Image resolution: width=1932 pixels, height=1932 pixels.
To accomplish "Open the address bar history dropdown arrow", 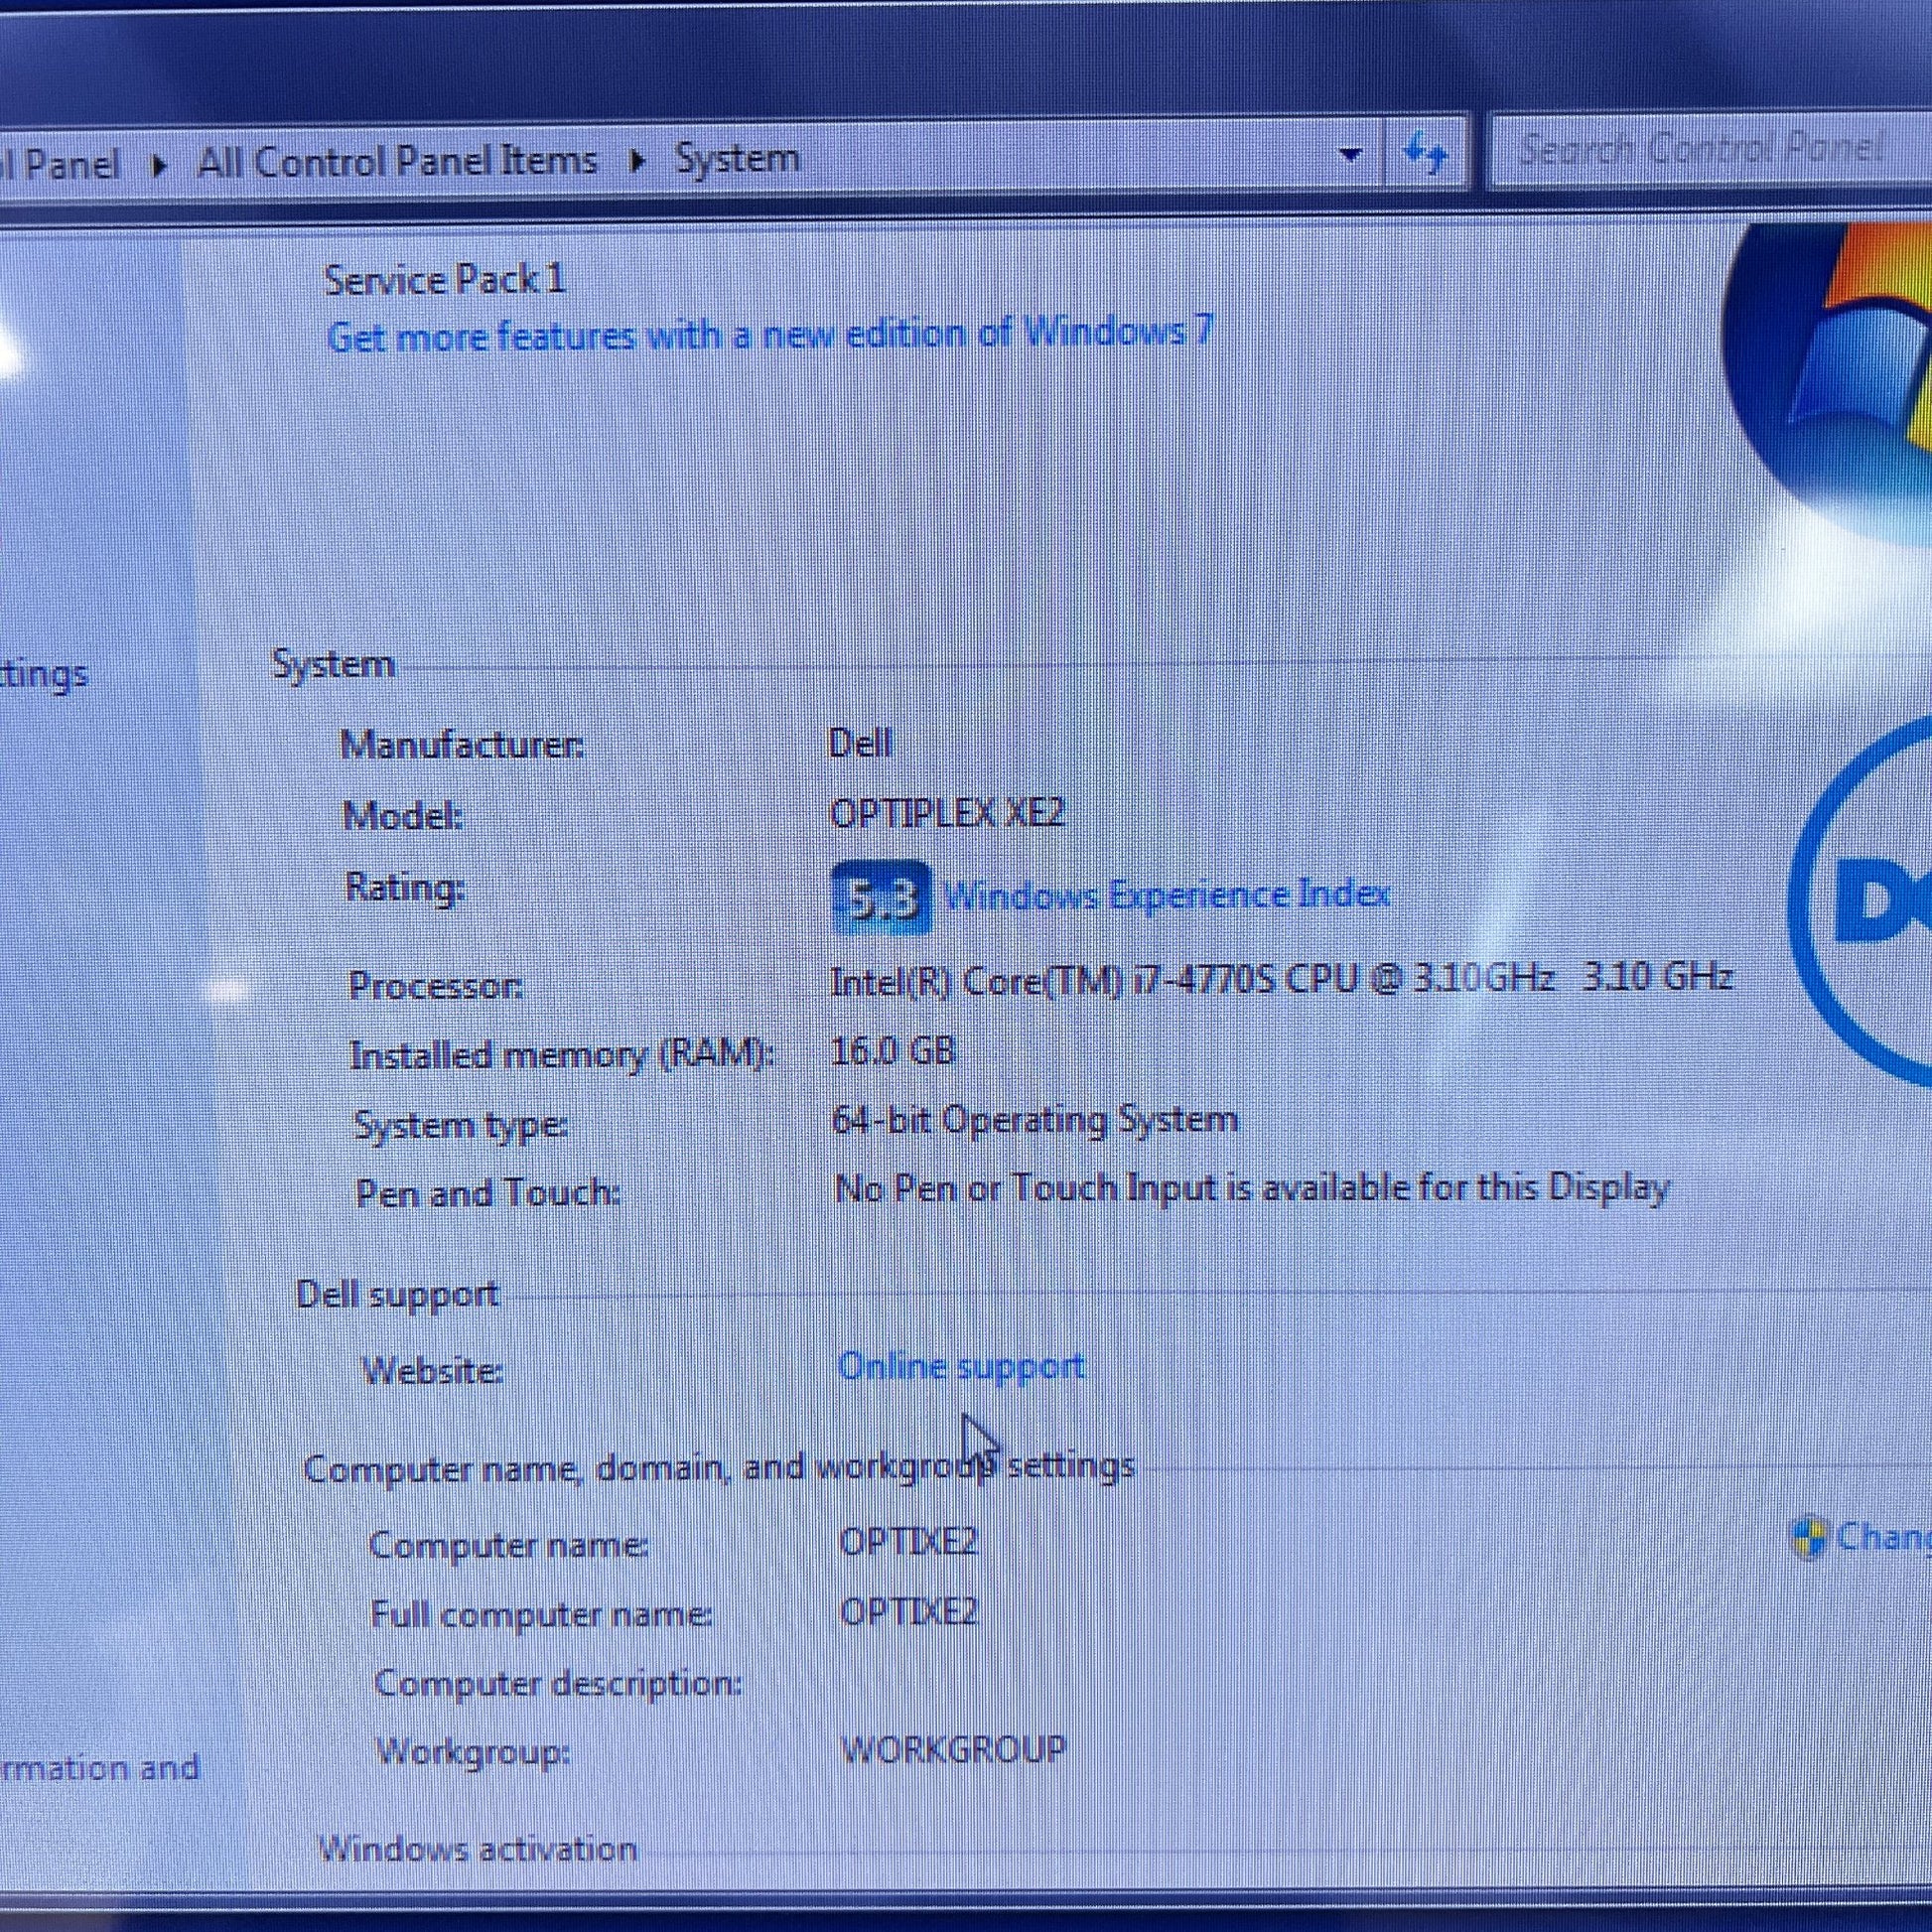I will pos(1350,155).
